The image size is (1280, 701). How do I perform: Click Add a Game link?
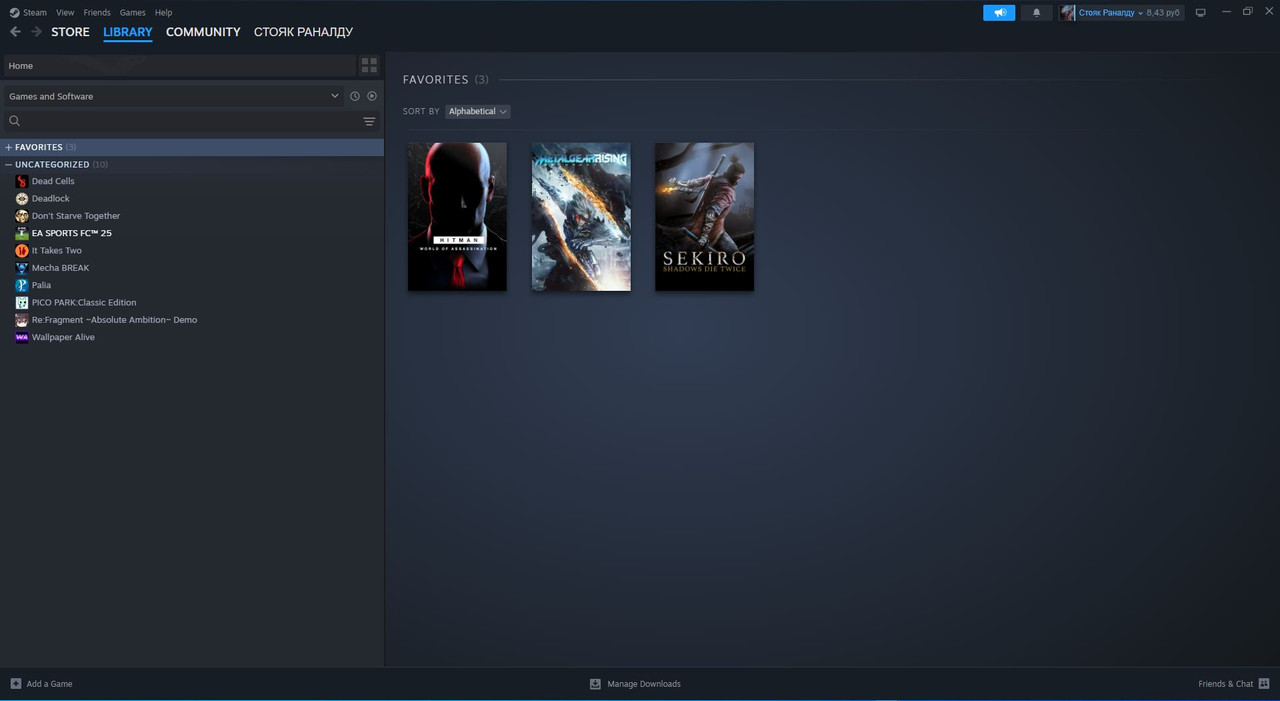click(49, 684)
